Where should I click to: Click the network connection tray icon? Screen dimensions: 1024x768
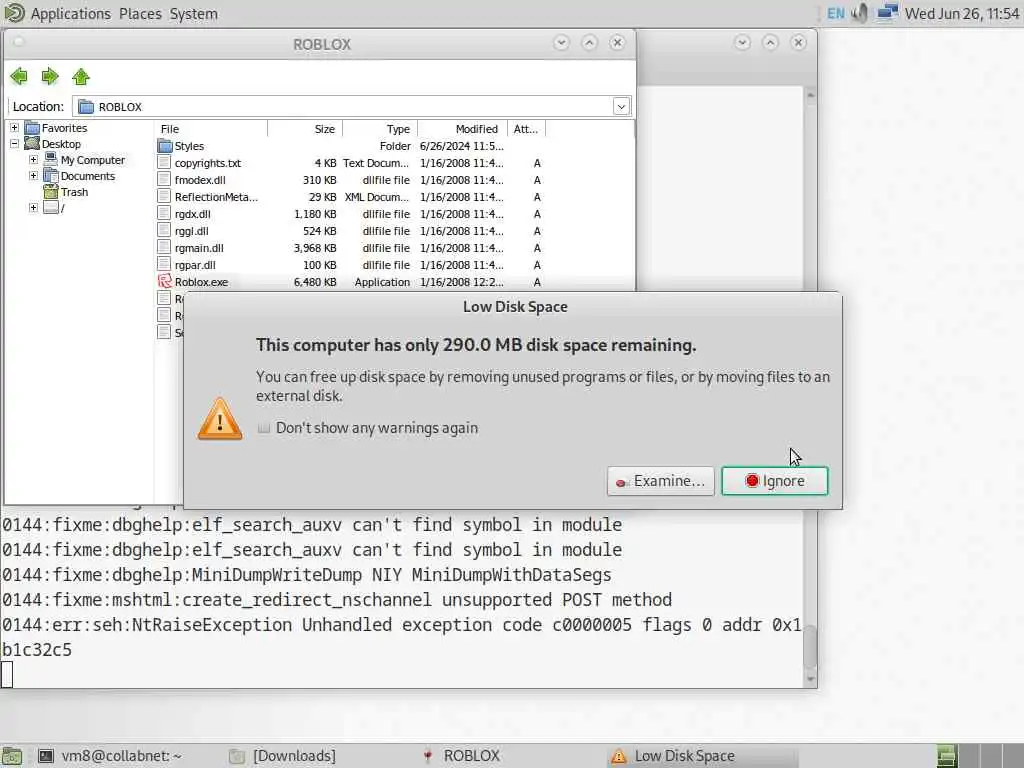pos(886,13)
